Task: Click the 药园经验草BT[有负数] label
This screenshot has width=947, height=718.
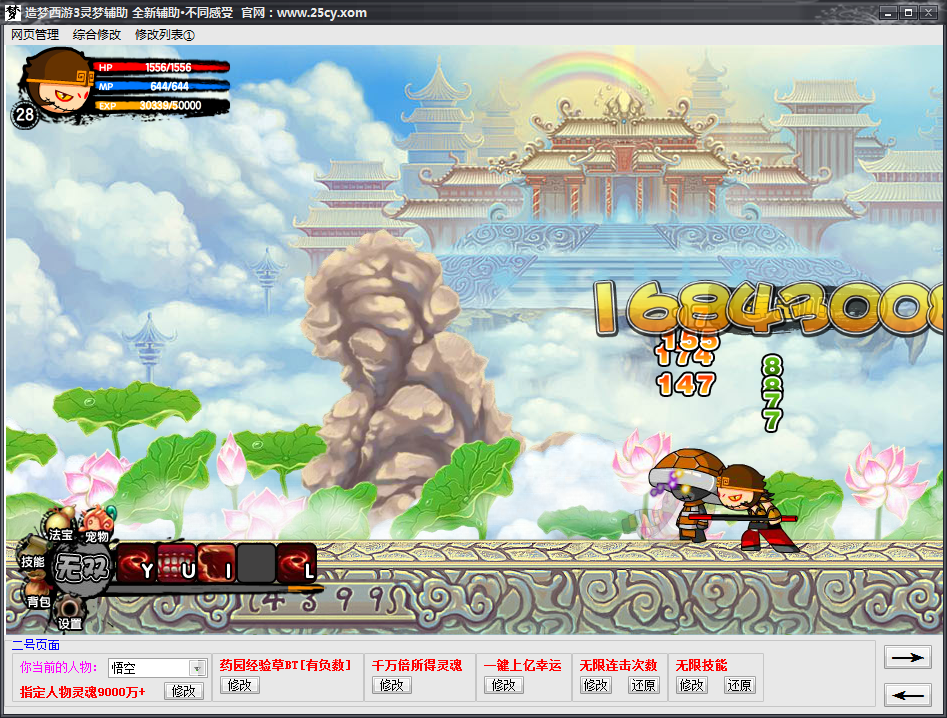Action: pyautogui.click(x=286, y=665)
